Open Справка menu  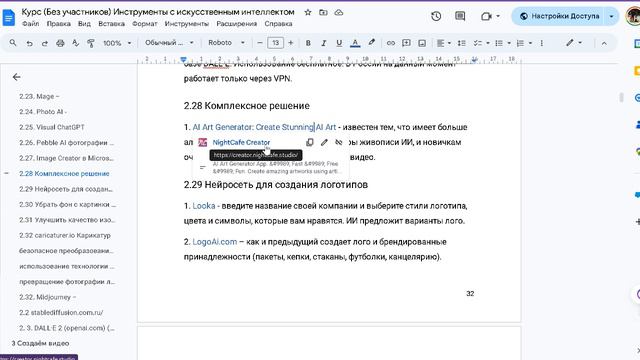[x=278, y=24]
